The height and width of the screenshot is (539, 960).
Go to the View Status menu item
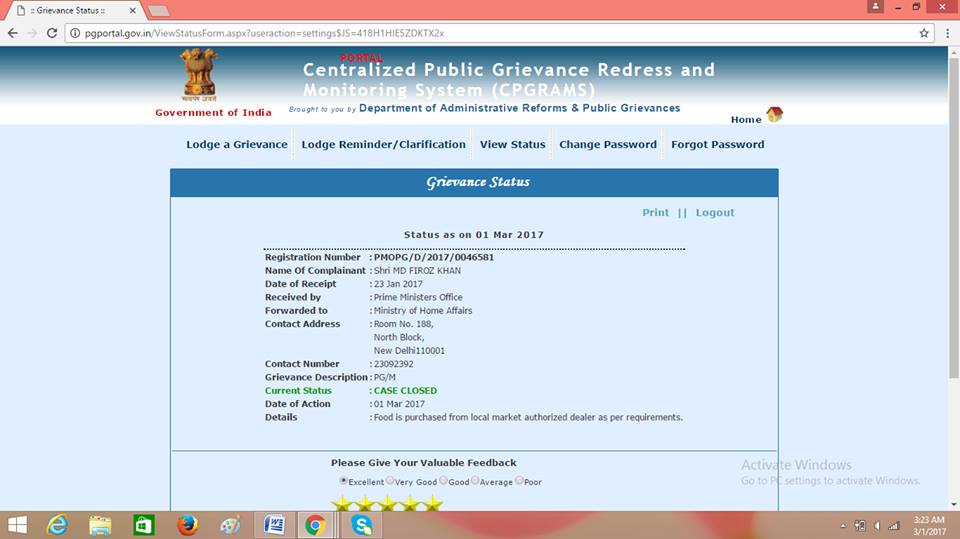coord(512,144)
